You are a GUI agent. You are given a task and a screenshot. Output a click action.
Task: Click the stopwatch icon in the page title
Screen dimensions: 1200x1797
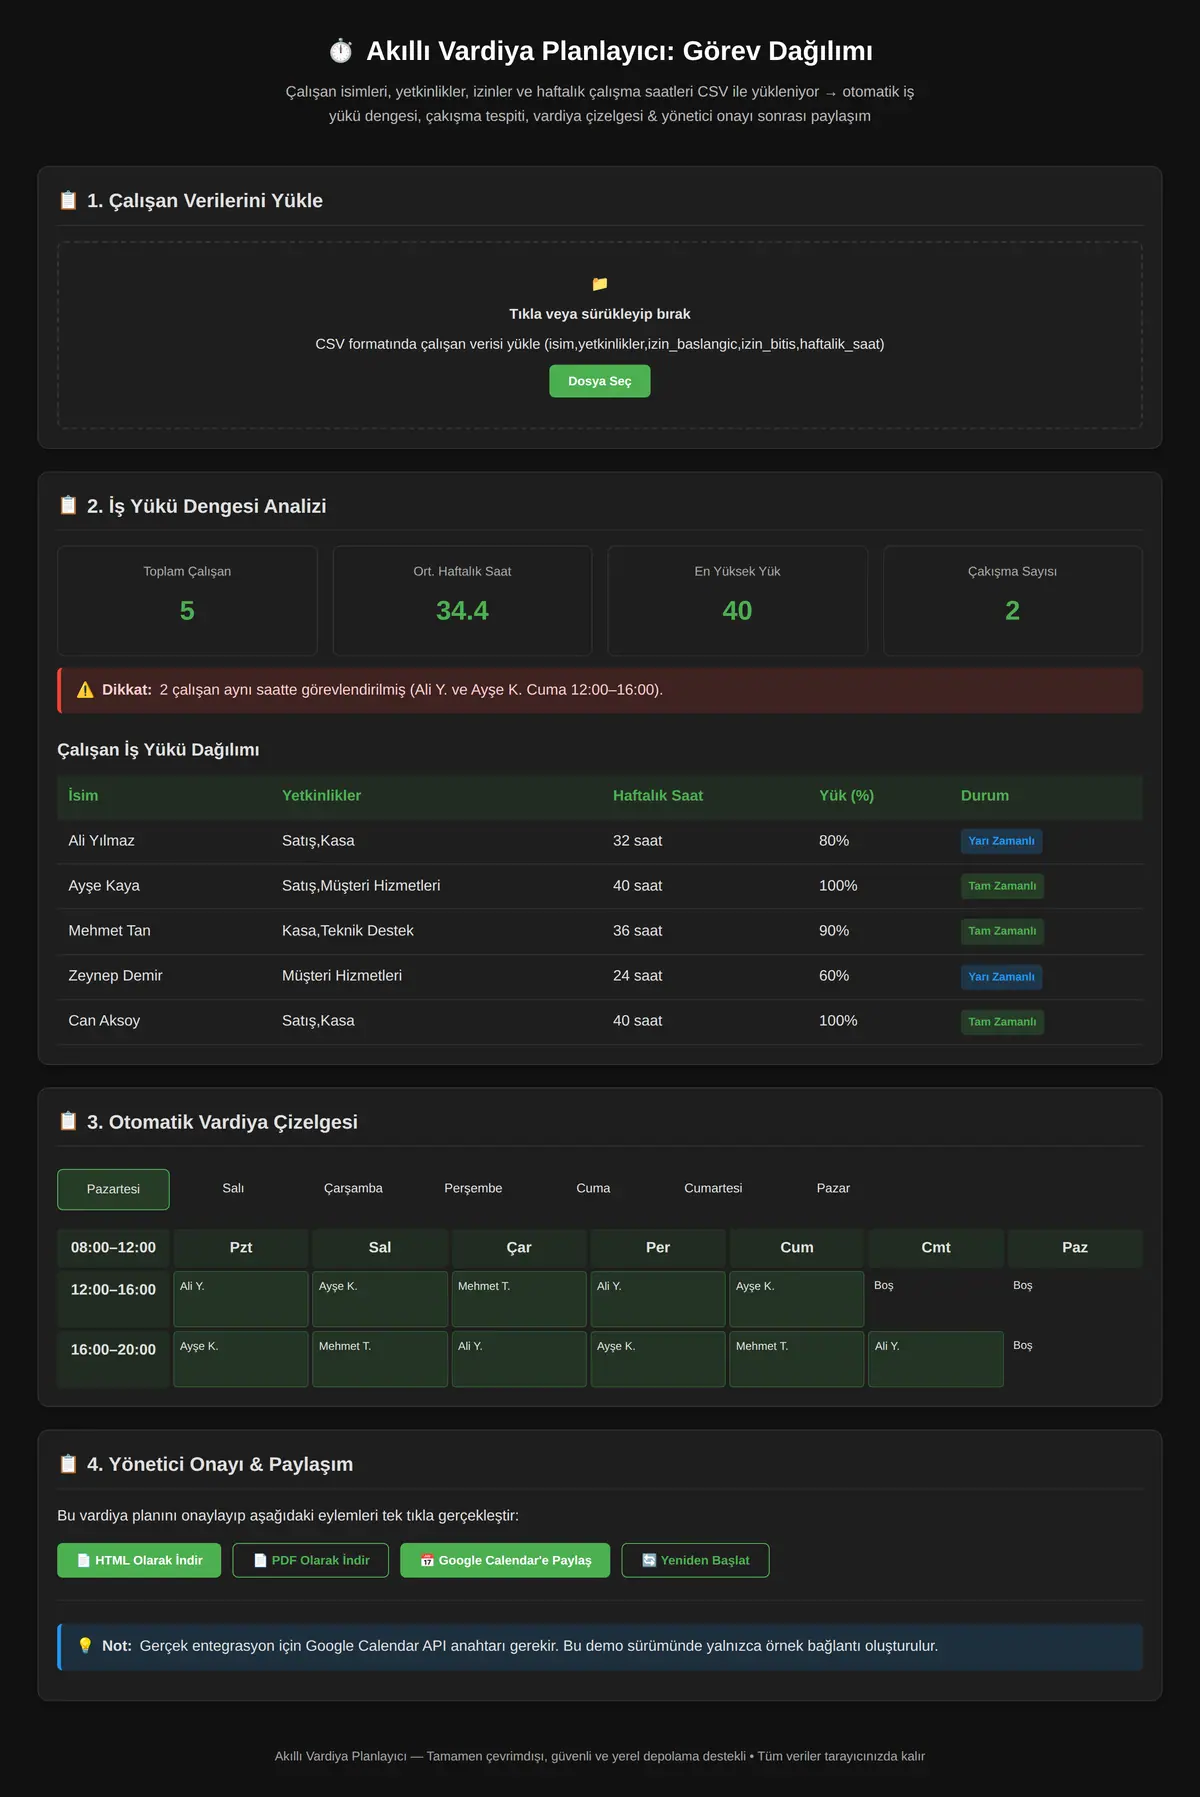pos(341,51)
